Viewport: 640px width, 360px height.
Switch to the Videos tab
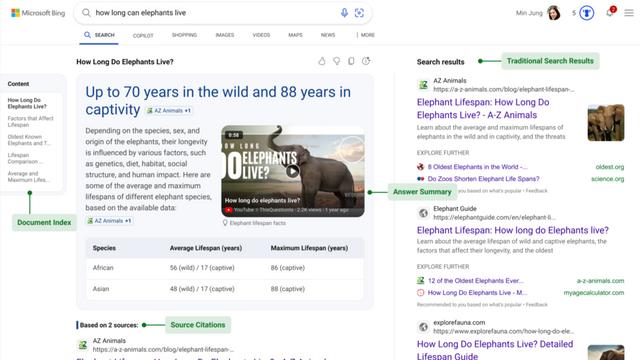(261, 35)
